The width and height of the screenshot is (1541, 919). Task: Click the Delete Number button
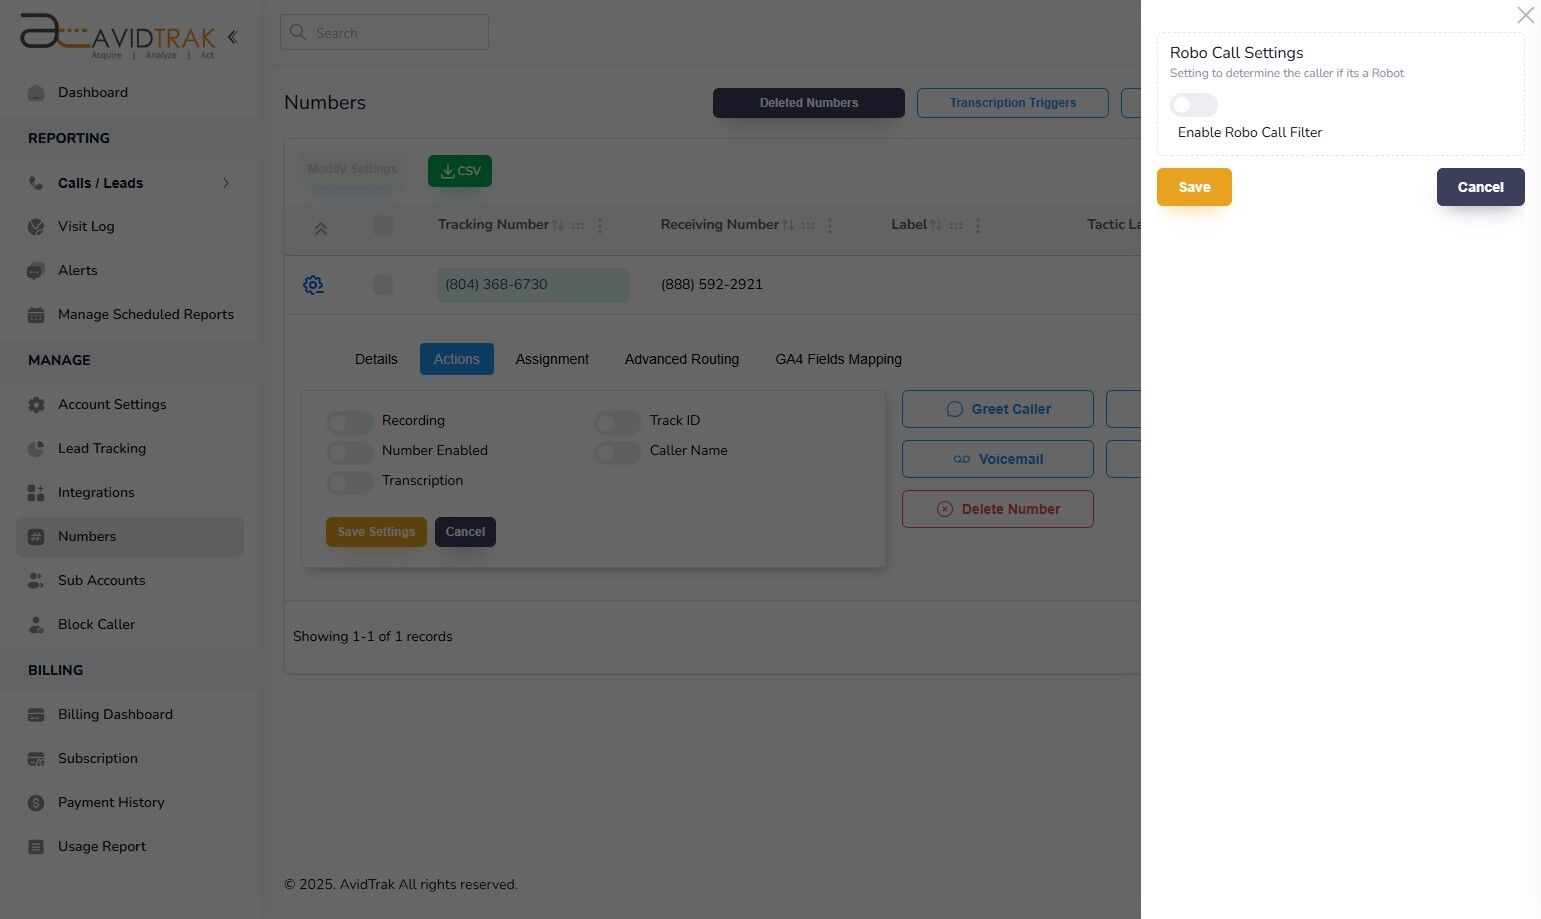click(997, 509)
